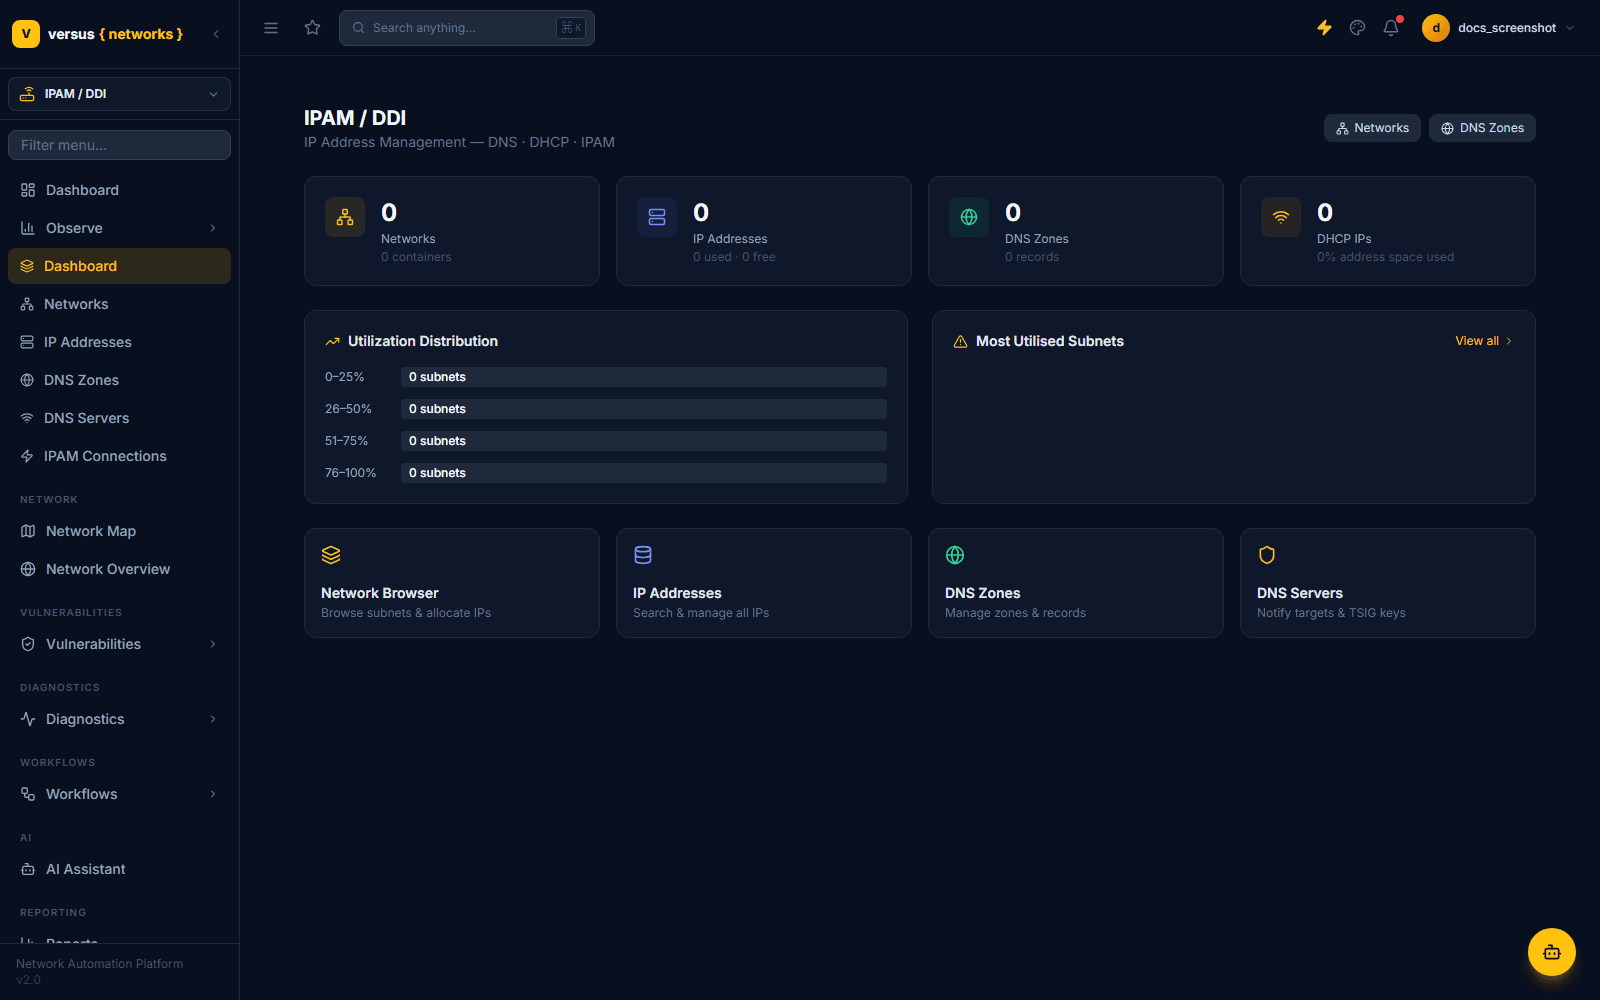Click the IP Addresses stat card icon
The width and height of the screenshot is (1600, 1000).
(x=657, y=217)
